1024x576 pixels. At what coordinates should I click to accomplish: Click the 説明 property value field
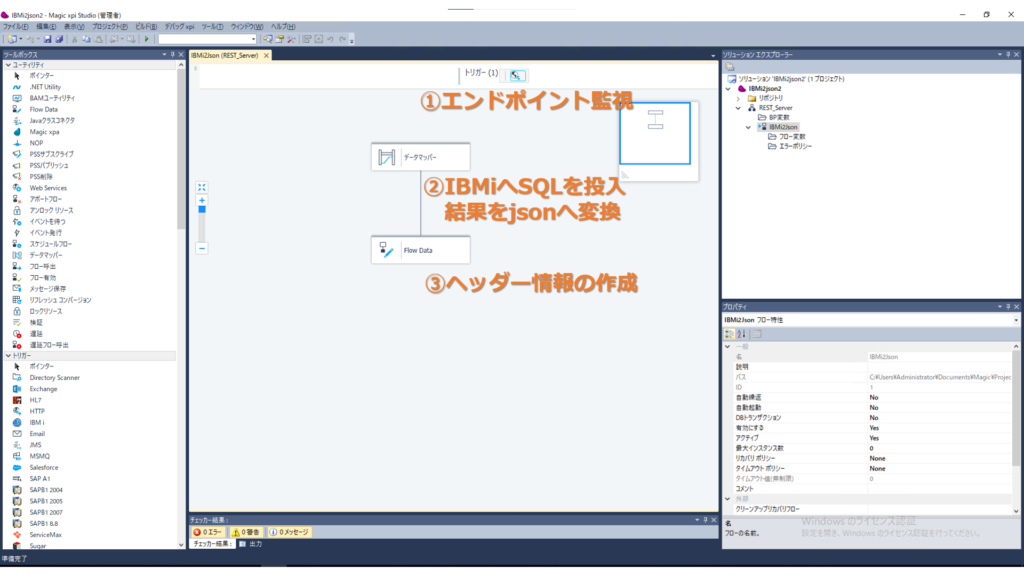pyautogui.click(x=940, y=367)
